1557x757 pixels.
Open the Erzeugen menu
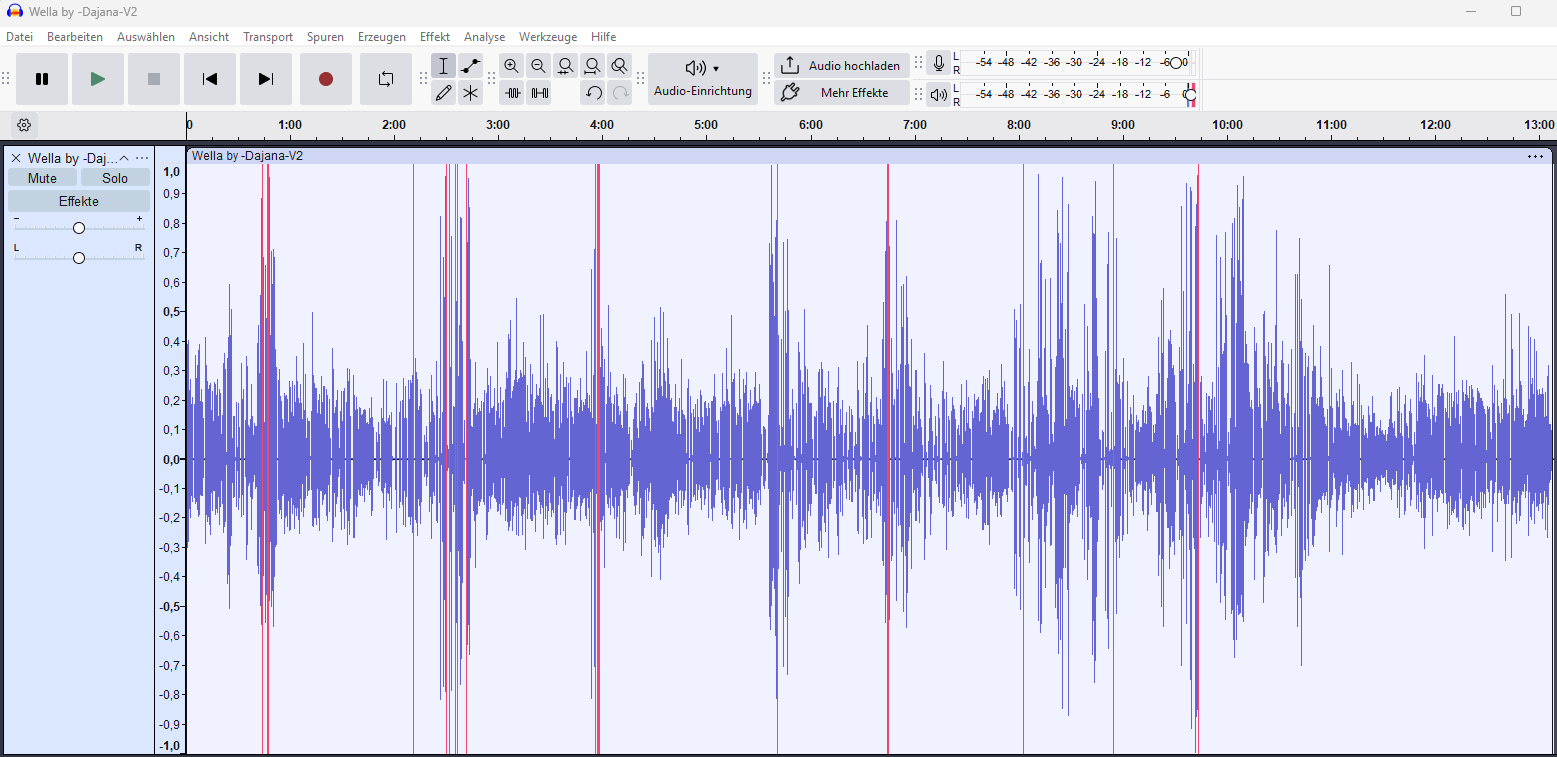click(382, 37)
